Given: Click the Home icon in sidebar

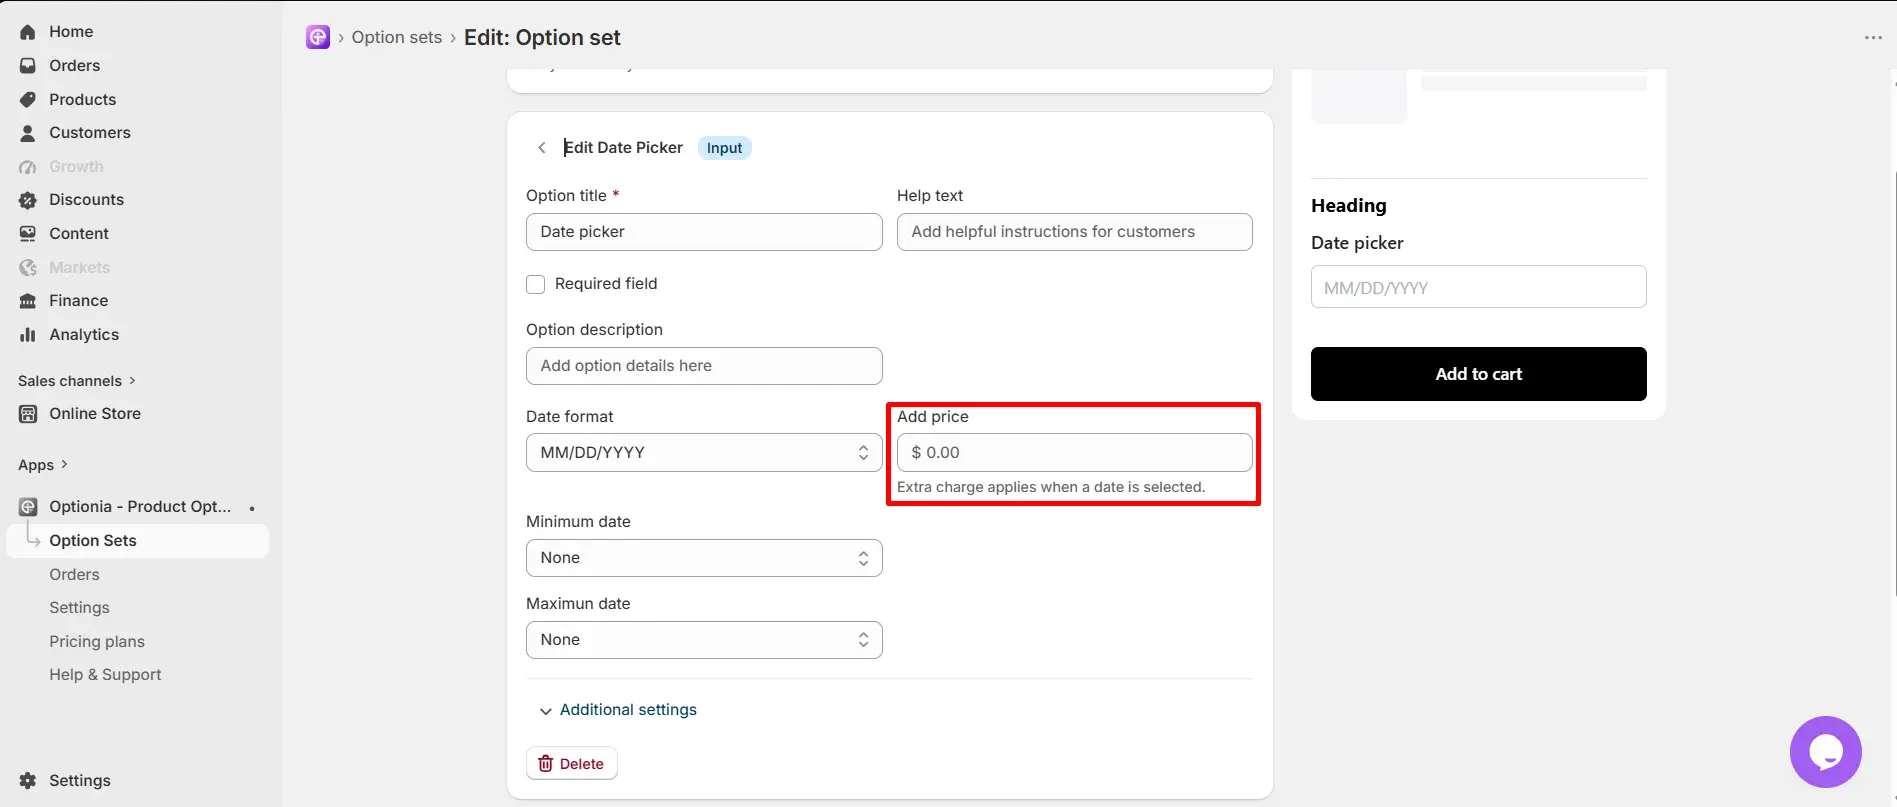Looking at the screenshot, I should tap(28, 32).
